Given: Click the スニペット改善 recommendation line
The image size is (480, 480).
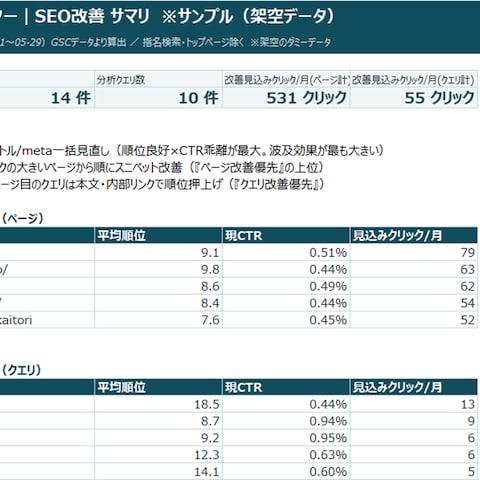Looking at the screenshot, I should click(x=162, y=167).
